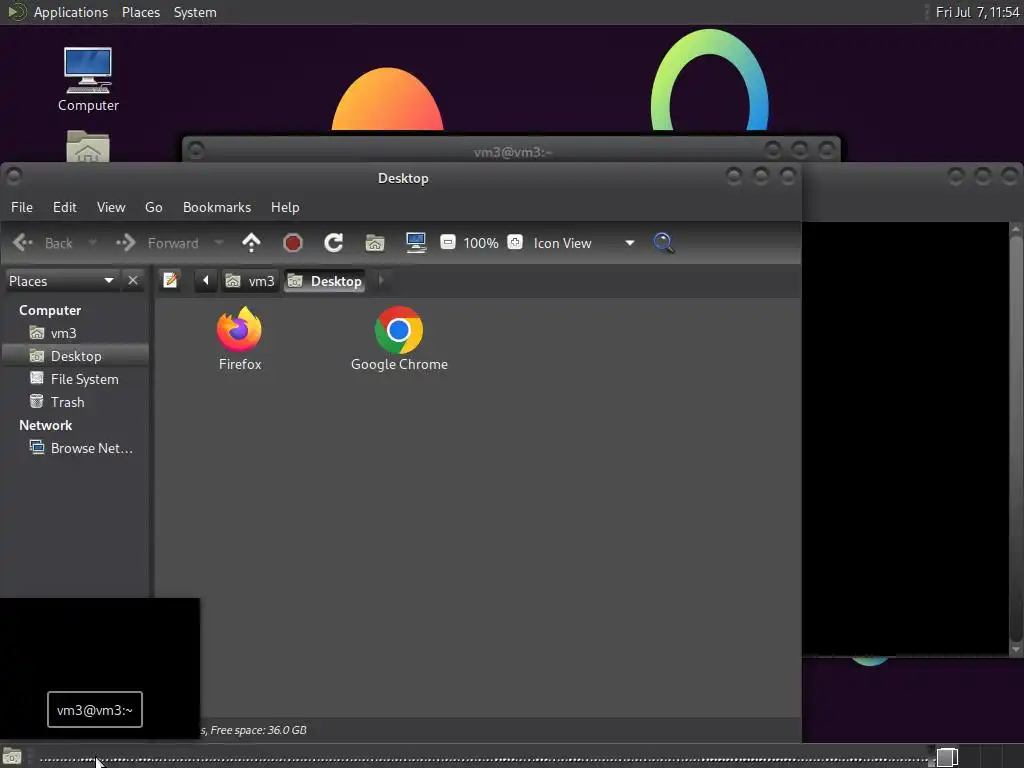
Task: Open the View menu
Action: (111, 207)
